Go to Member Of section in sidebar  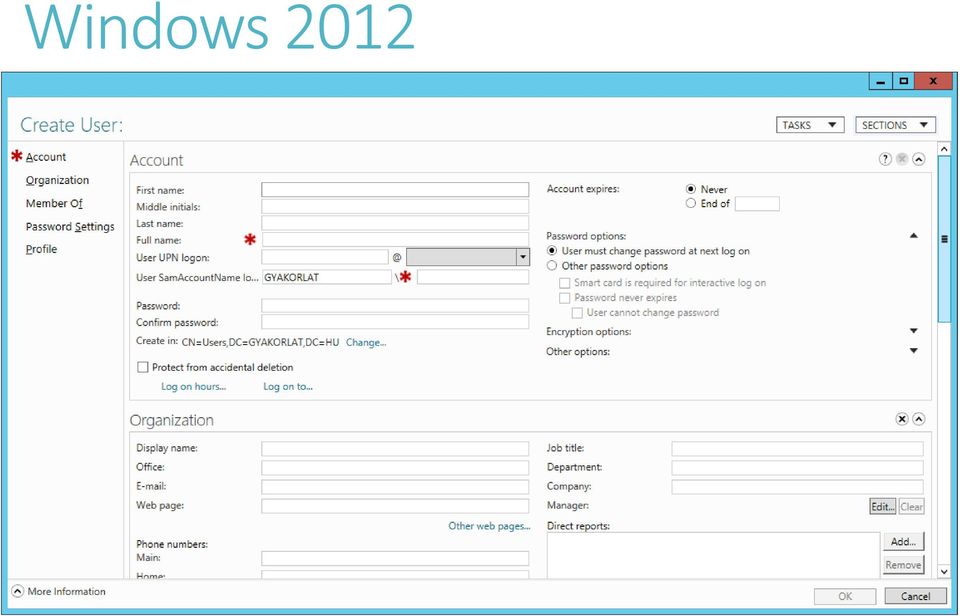pyautogui.click(x=54, y=203)
